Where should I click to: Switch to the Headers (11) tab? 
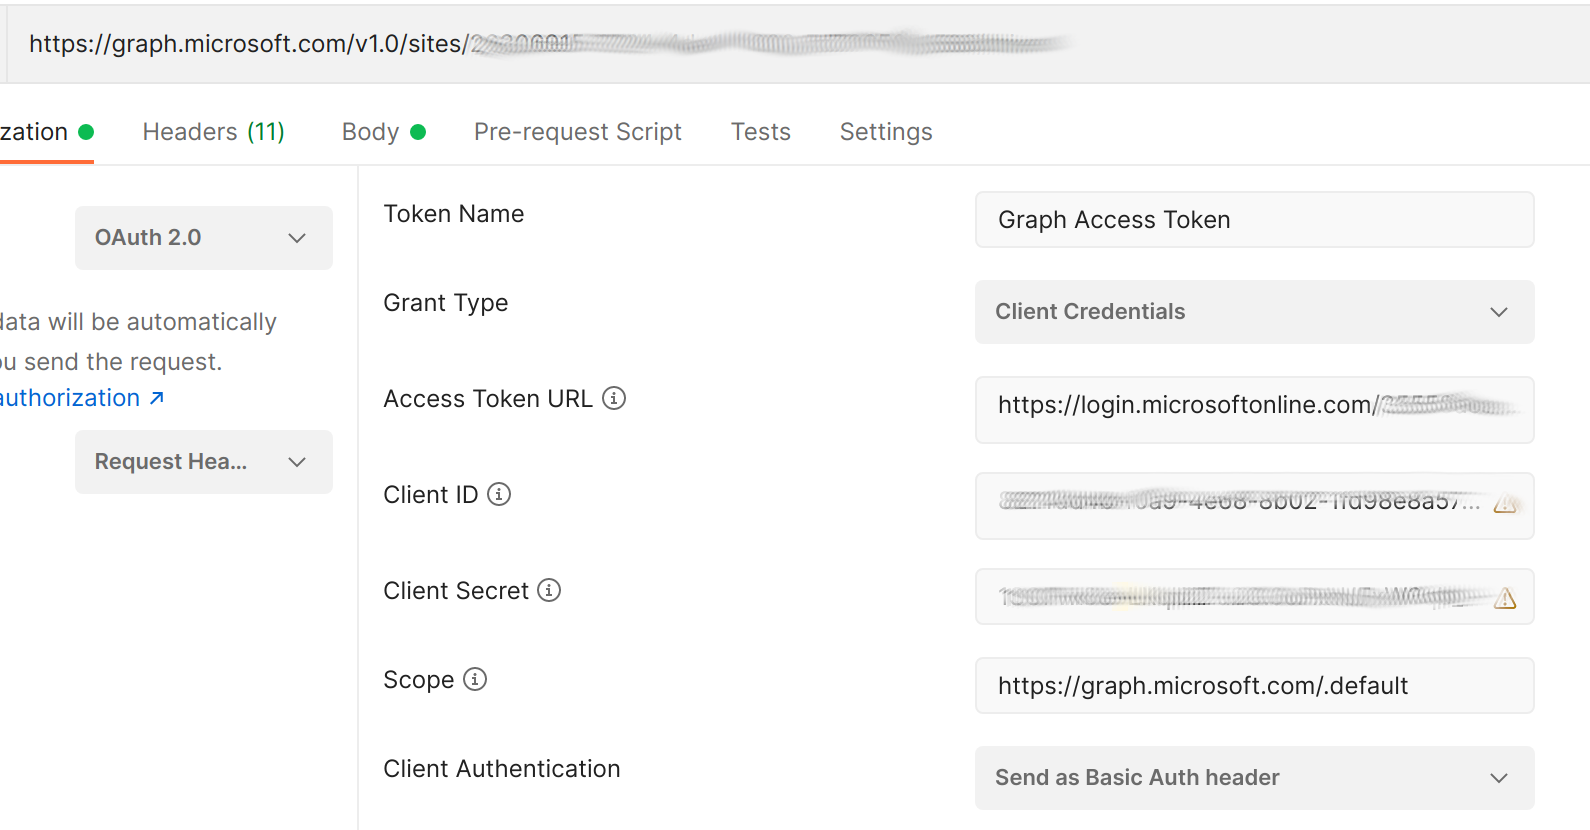pyautogui.click(x=214, y=132)
